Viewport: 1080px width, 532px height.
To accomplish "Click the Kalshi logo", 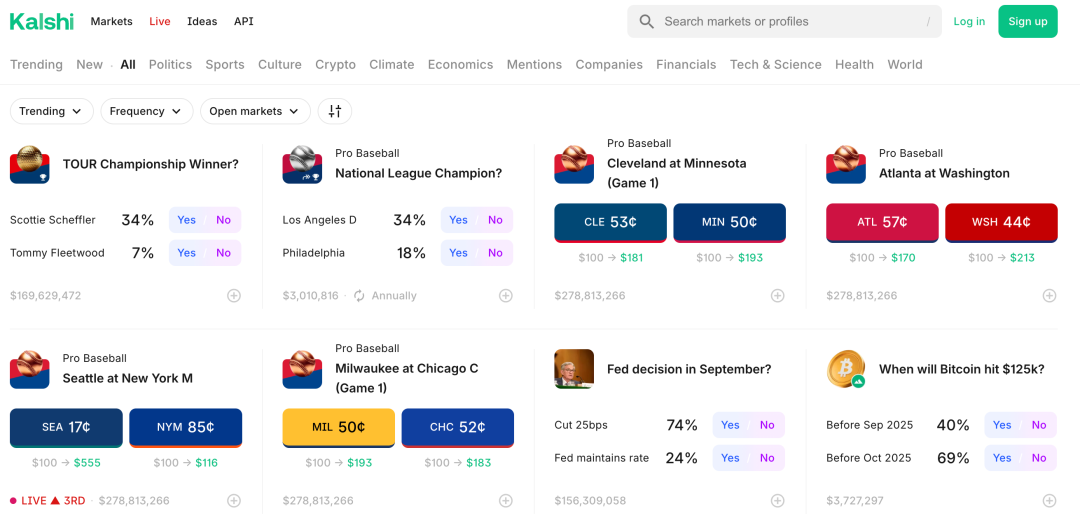I will pos(42,21).
